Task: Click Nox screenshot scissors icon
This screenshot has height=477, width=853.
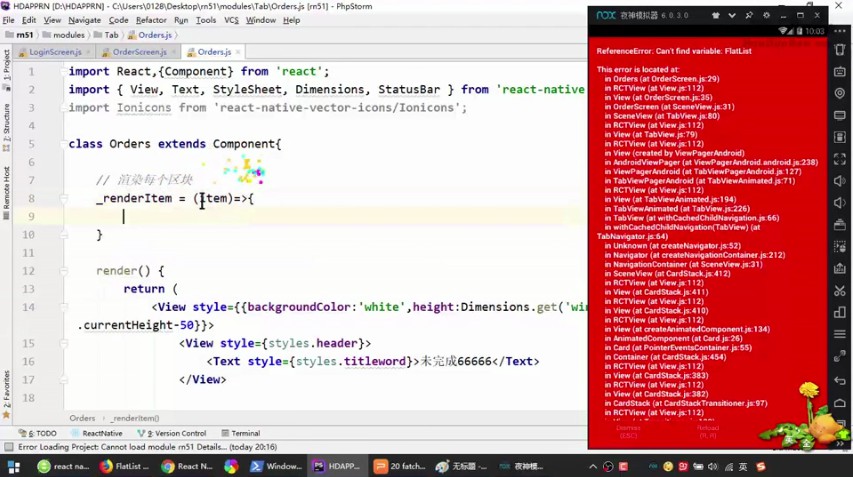Action: pos(839,290)
